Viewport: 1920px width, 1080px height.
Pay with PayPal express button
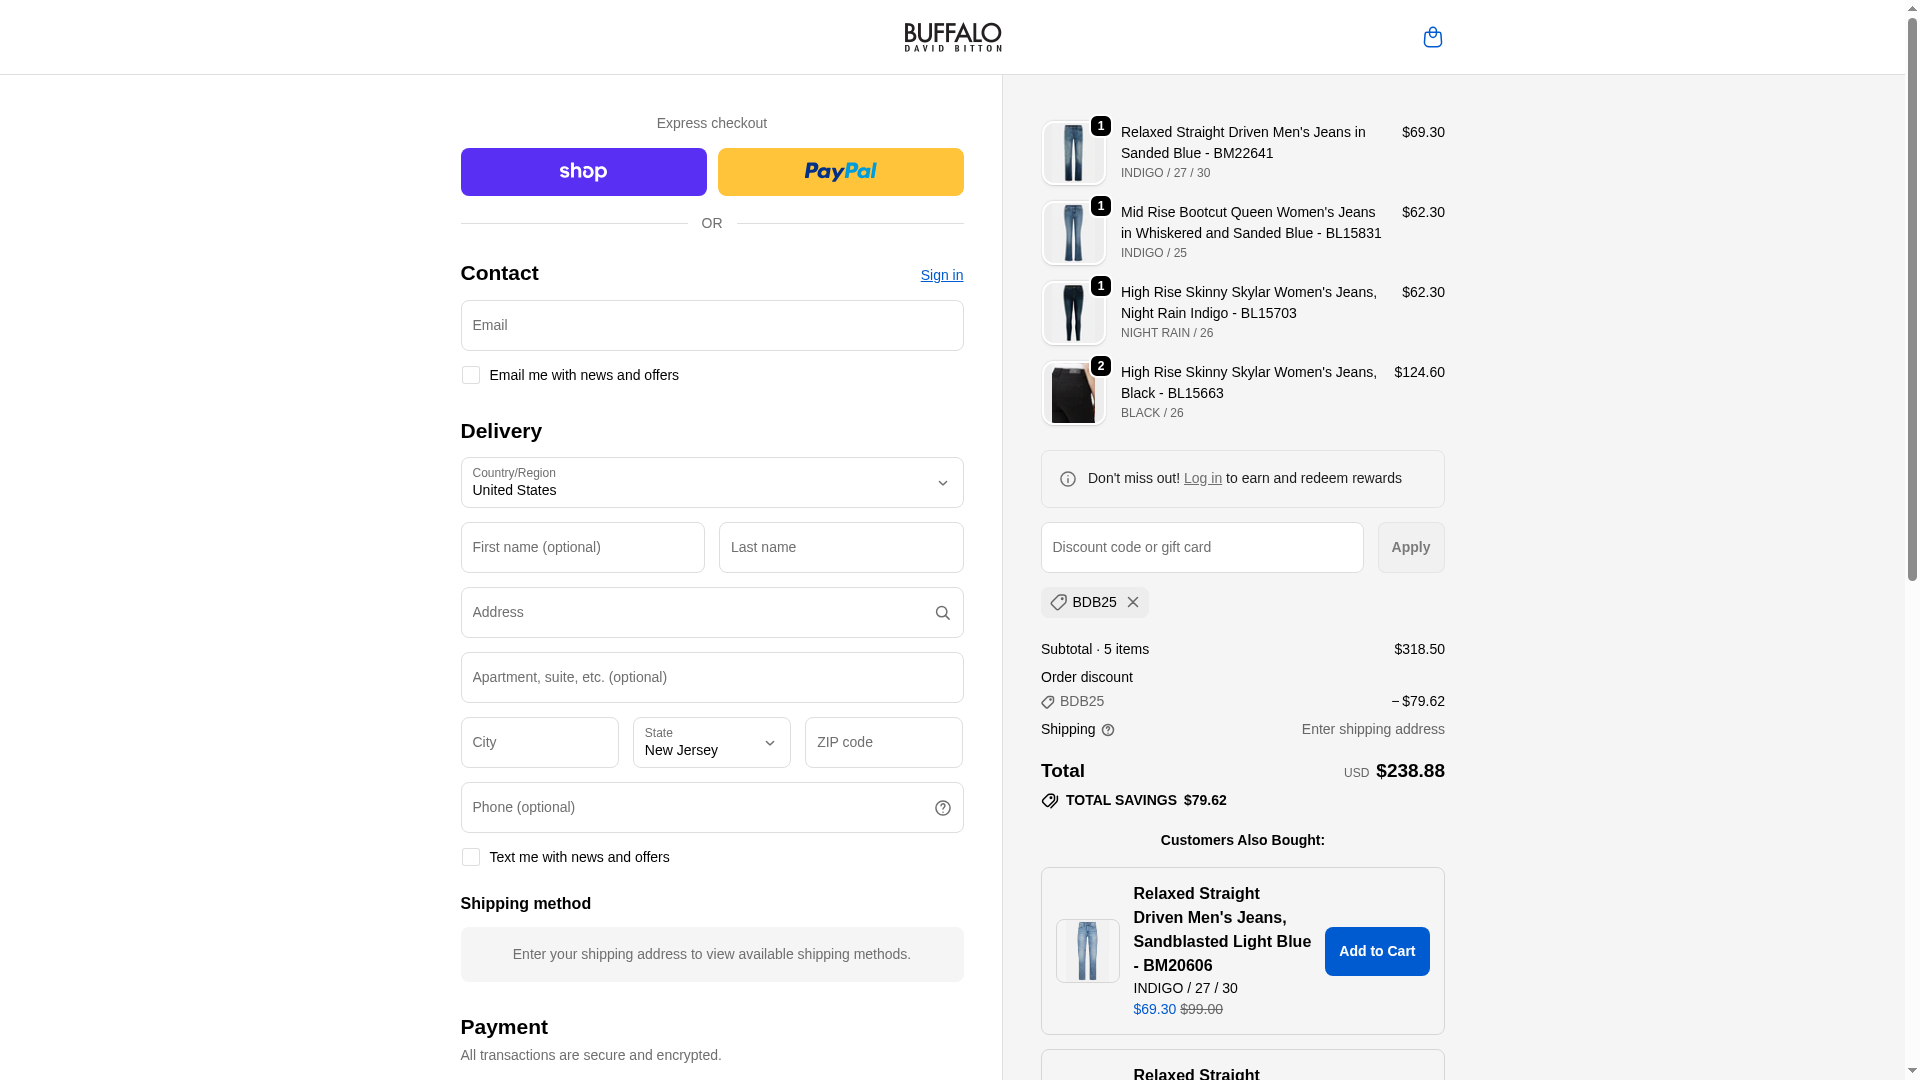pyautogui.click(x=840, y=172)
